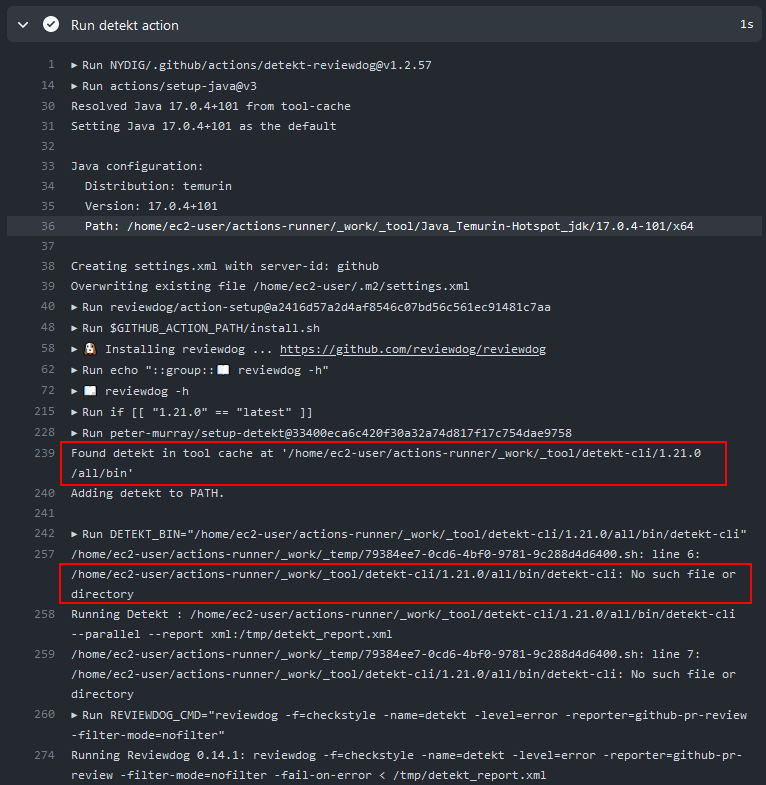This screenshot has height=785, width=766.
Task: Select line number 274
Action: [45, 754]
